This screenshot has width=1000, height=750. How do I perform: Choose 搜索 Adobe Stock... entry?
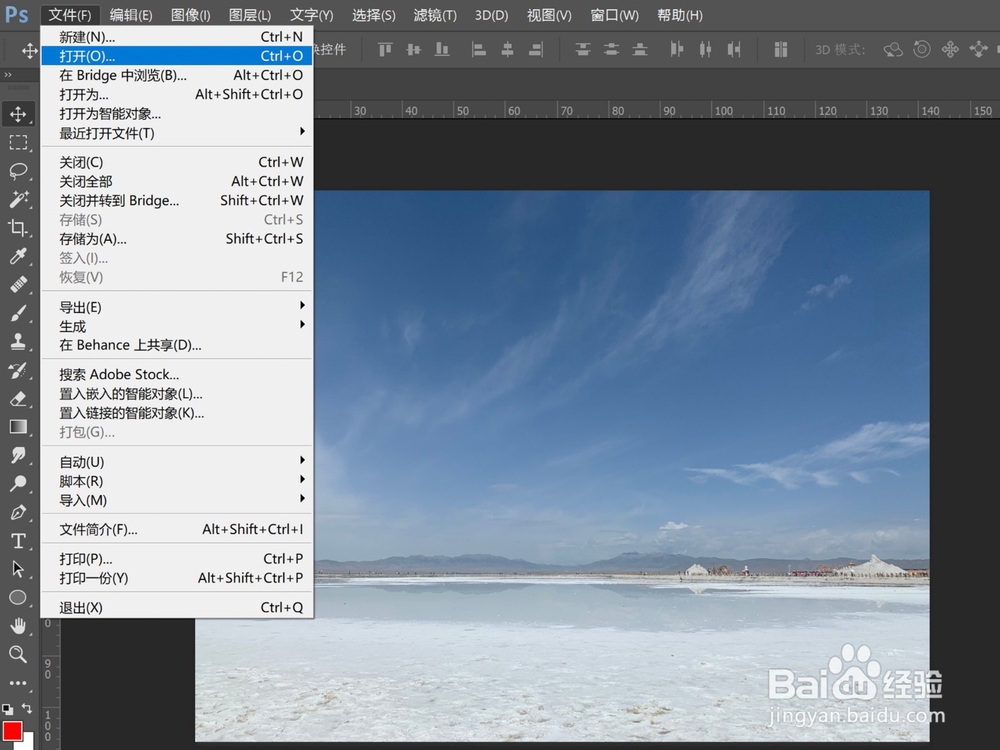click(x=177, y=374)
